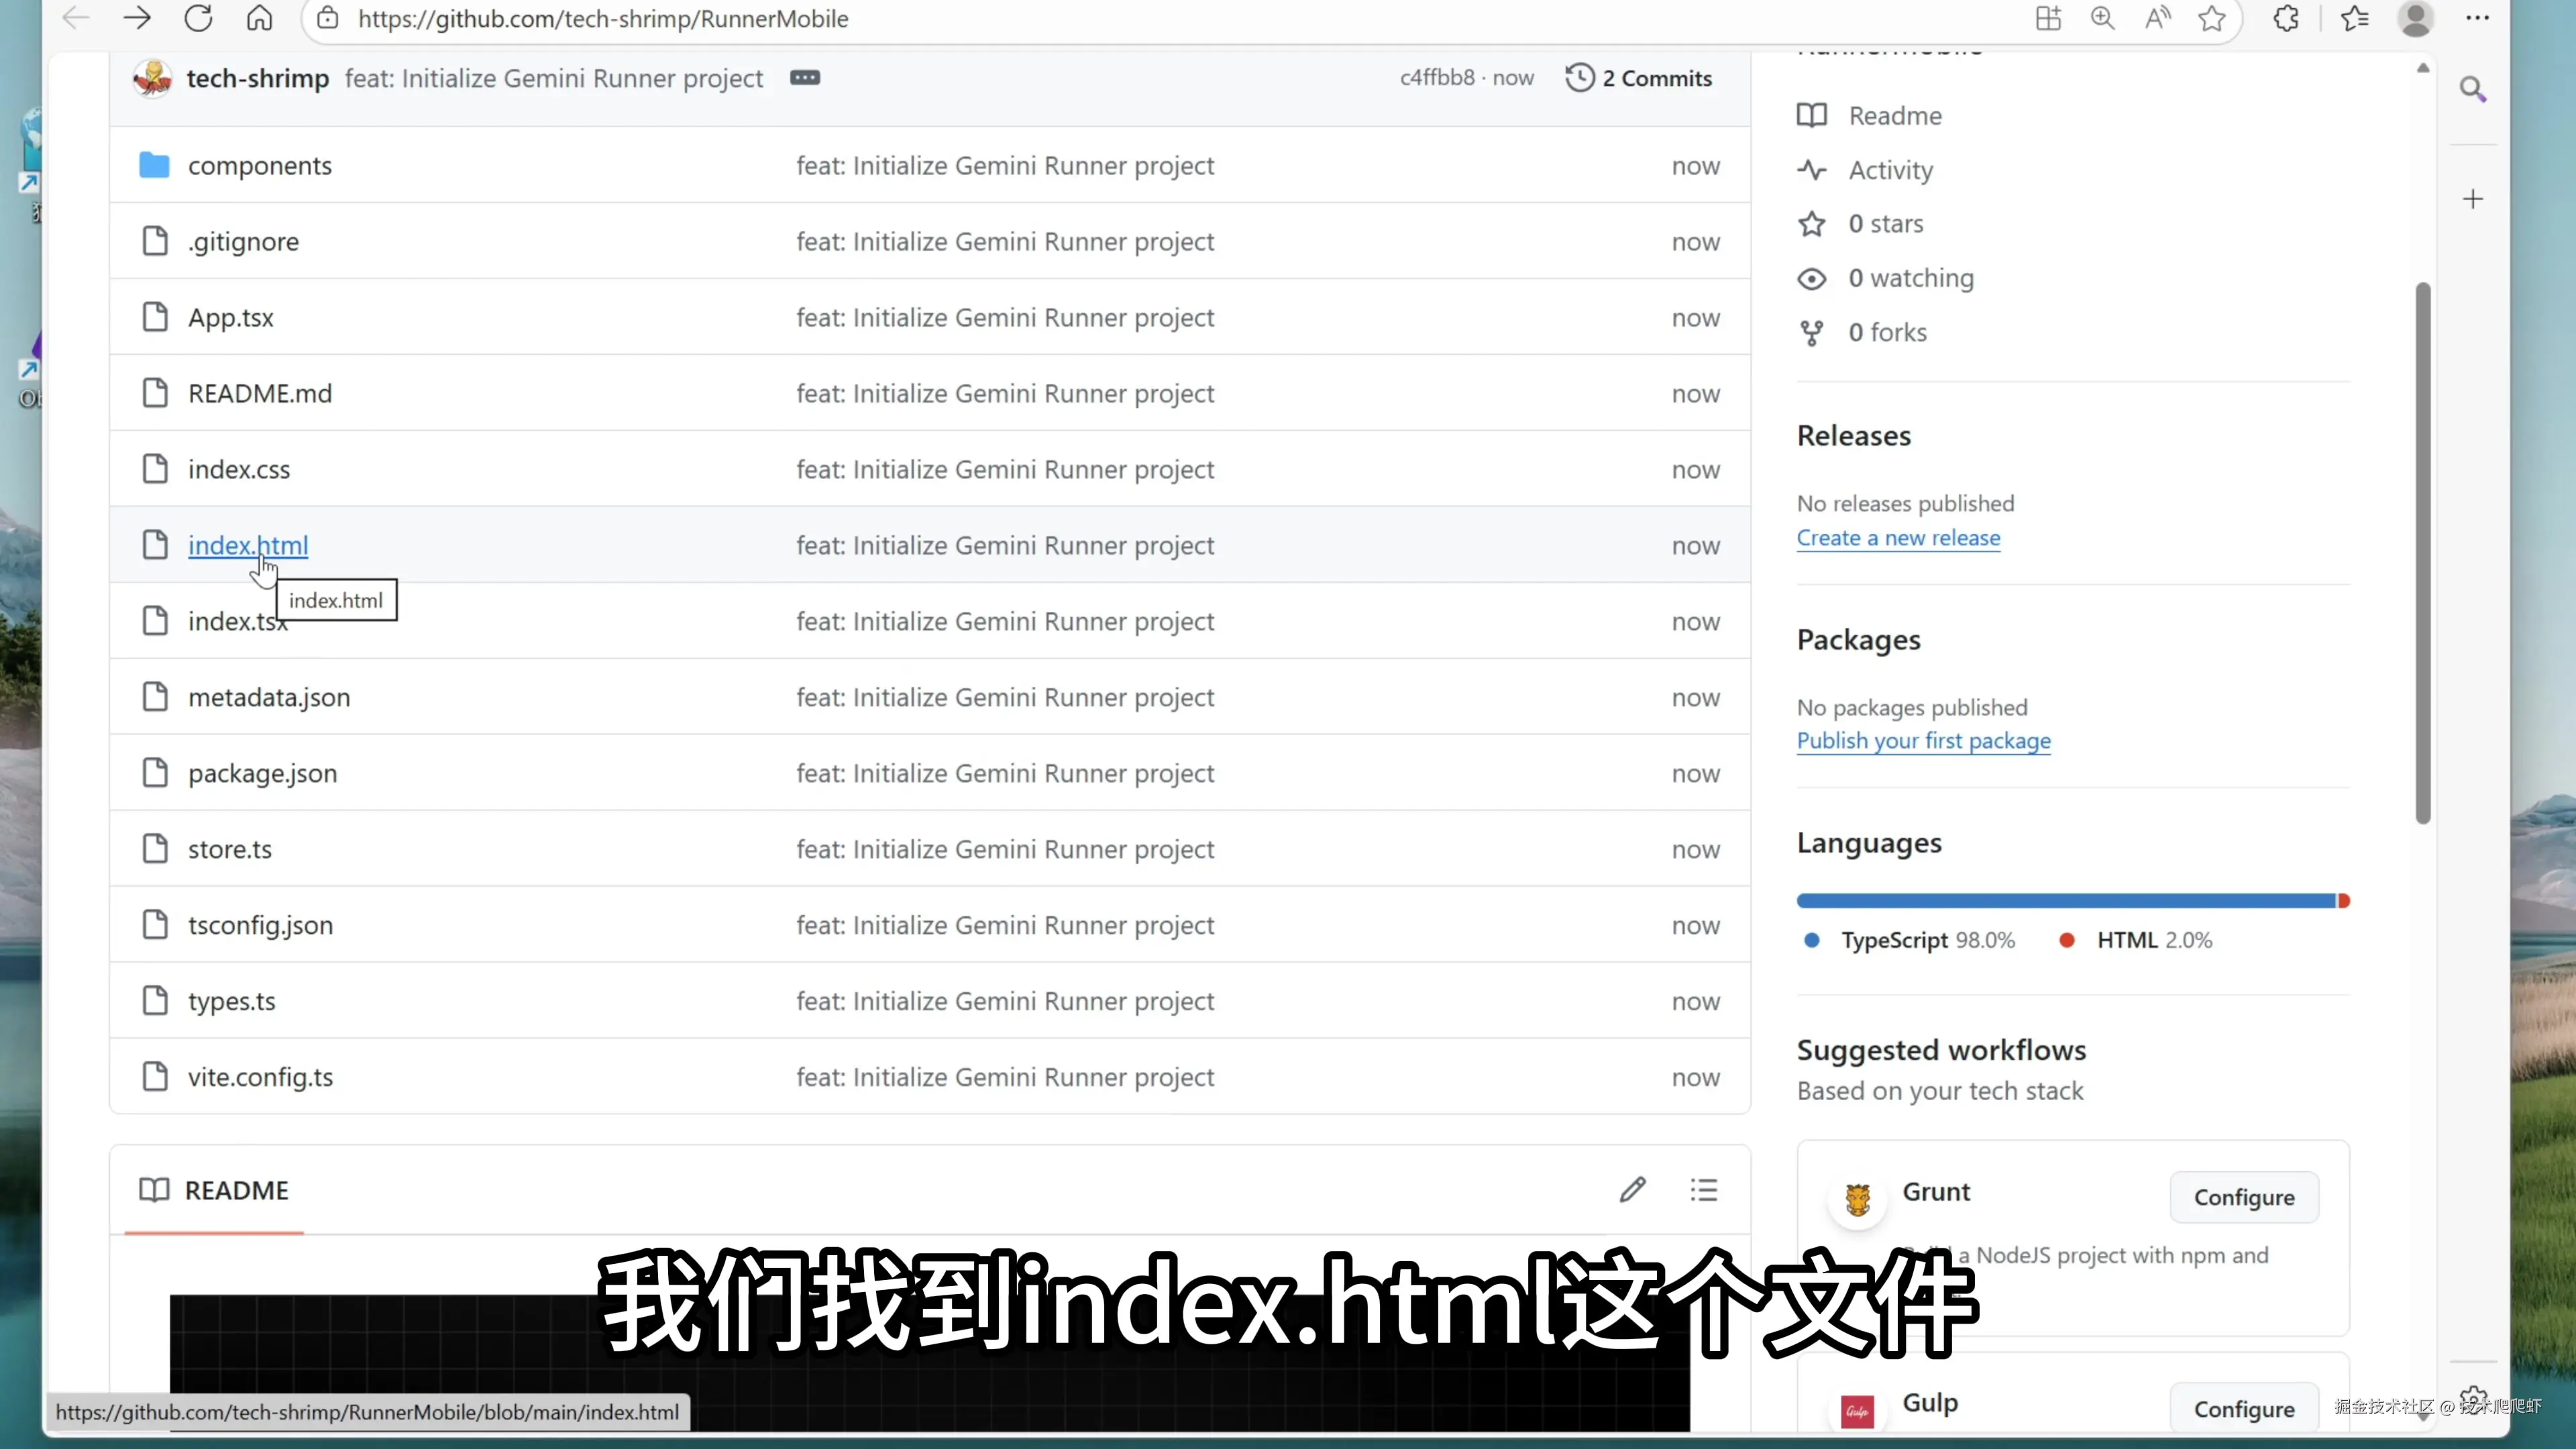Click the browser refresh icon
Screen dimensions: 2576x1449
click(x=198, y=18)
